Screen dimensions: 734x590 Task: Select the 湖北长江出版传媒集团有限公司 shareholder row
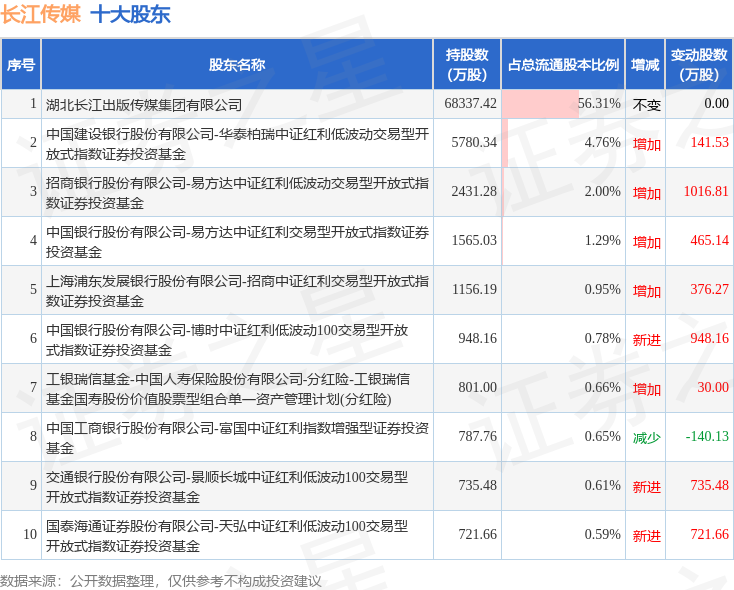click(367, 104)
